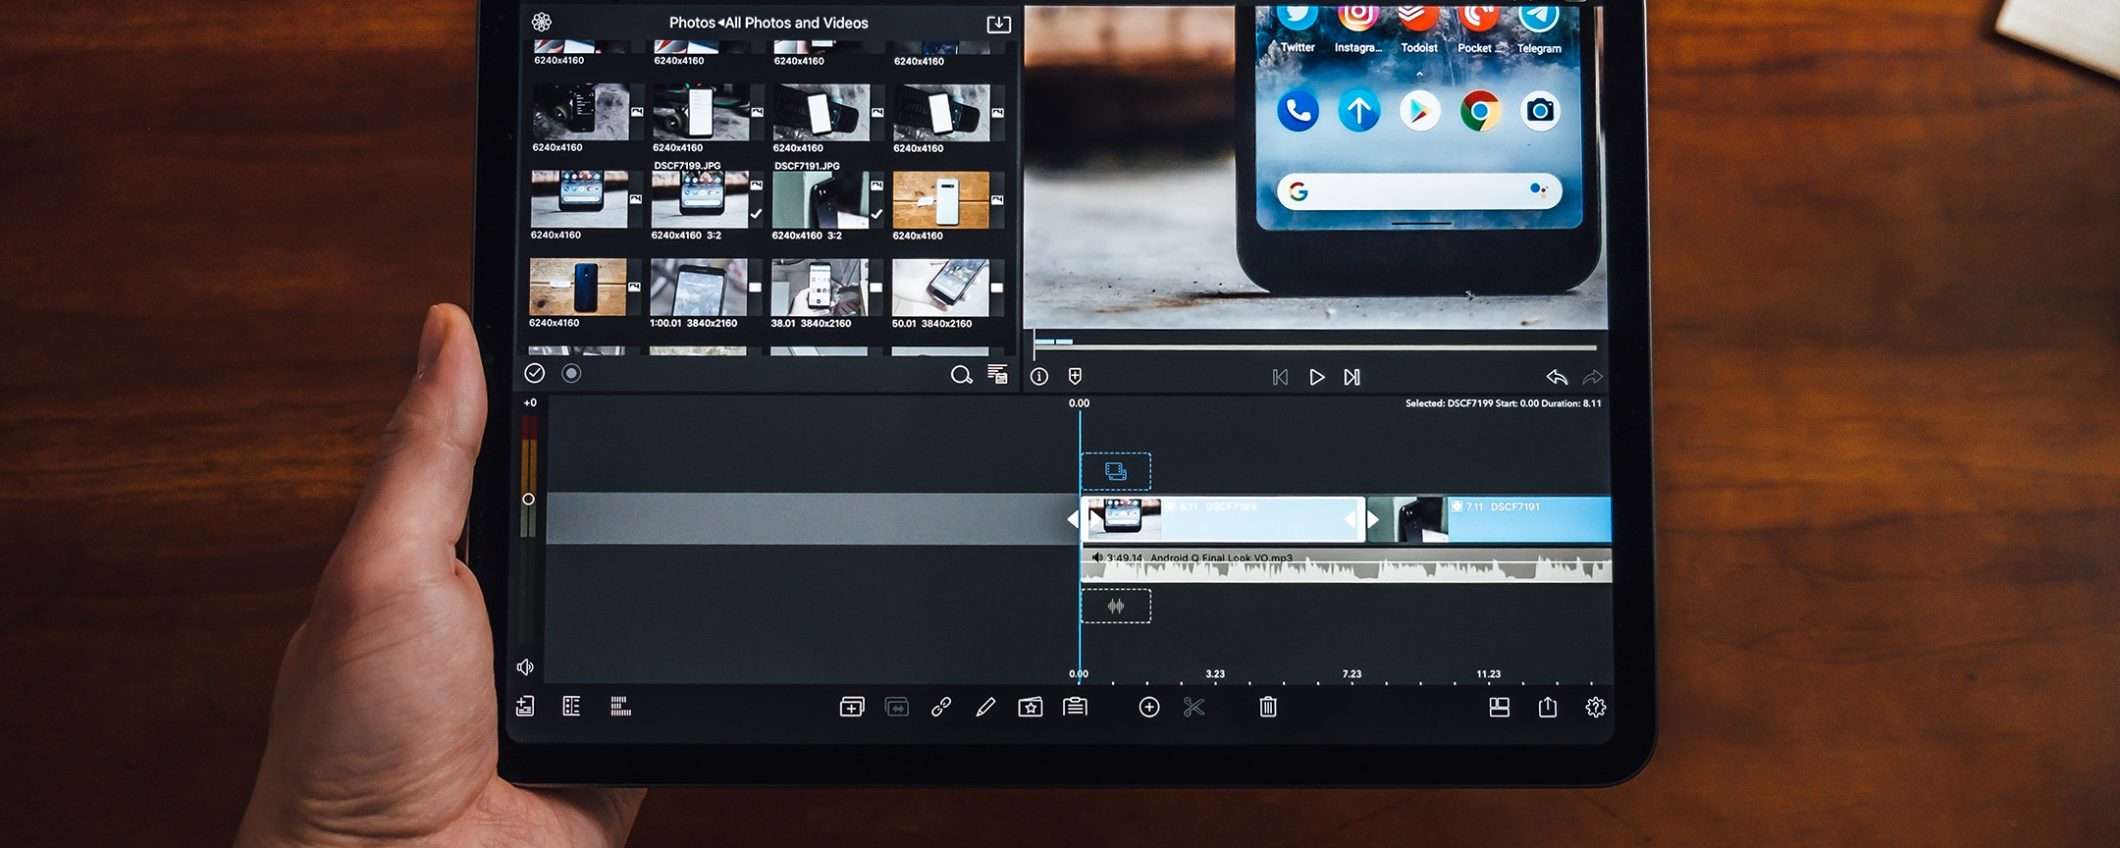Viewport: 2120px width, 848px height.
Task: Click the add clip plus-circle icon
Action: point(1149,707)
